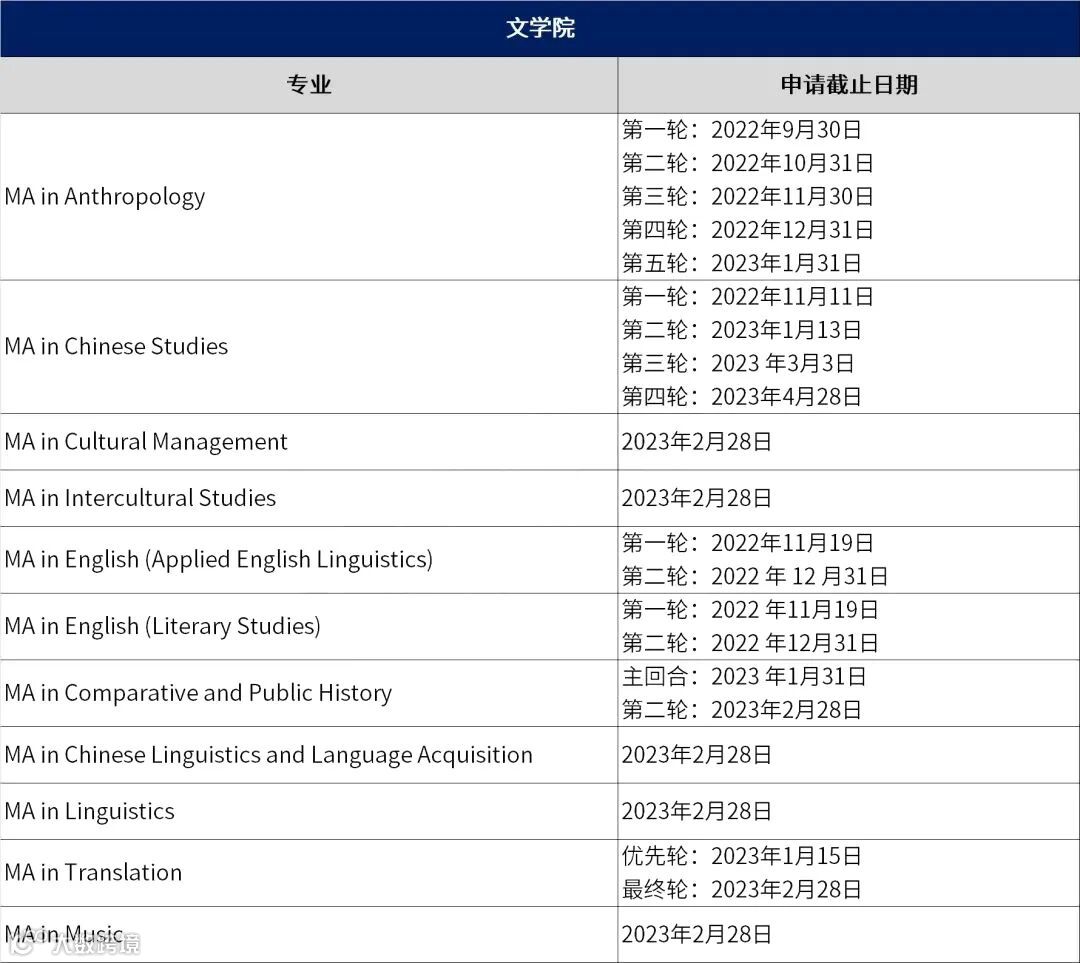Click Applied English Linguistics 第一轮 2022年11月19日
The image size is (1080, 963).
coord(748,543)
